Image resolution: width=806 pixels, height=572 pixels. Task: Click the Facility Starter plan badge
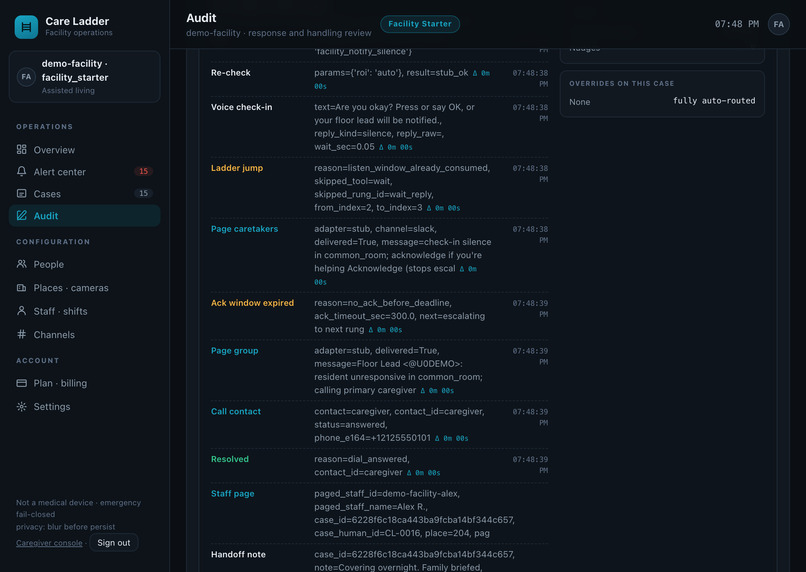tap(419, 24)
